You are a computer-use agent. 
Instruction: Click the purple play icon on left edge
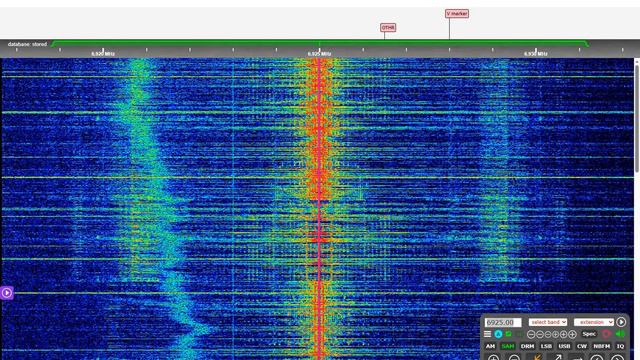7,293
